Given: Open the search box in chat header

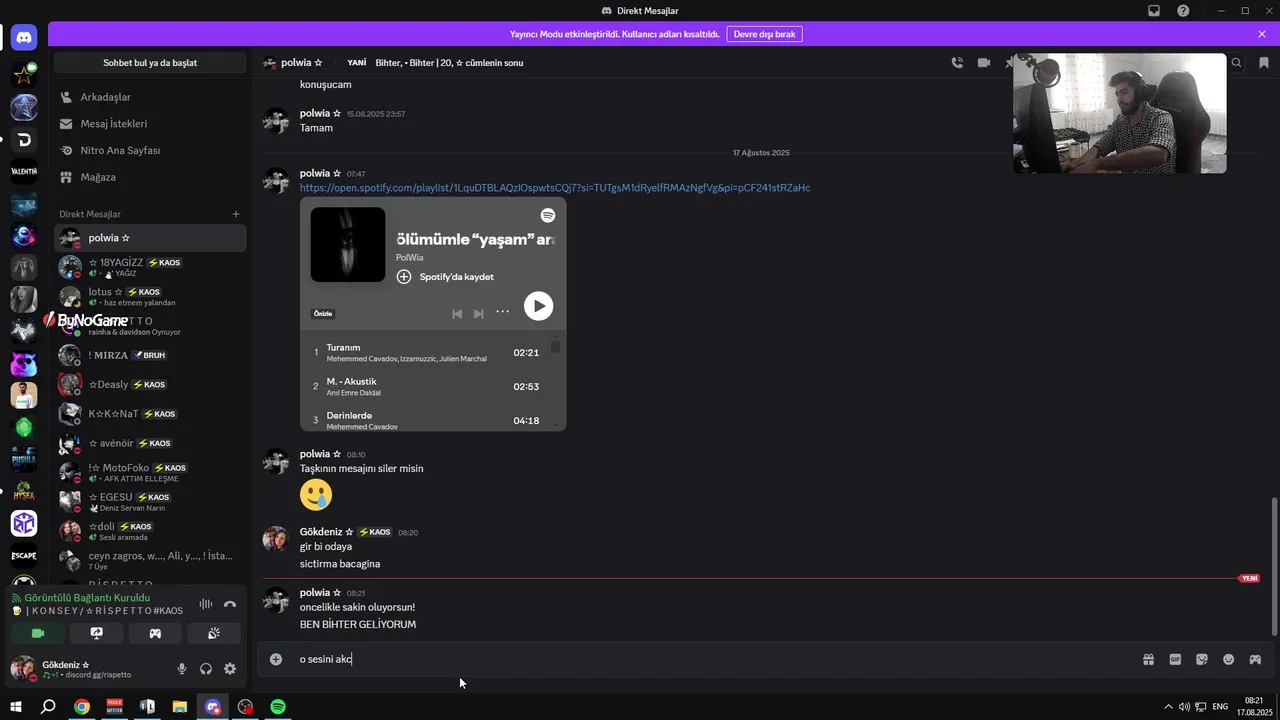Looking at the screenshot, I should [x=1237, y=63].
